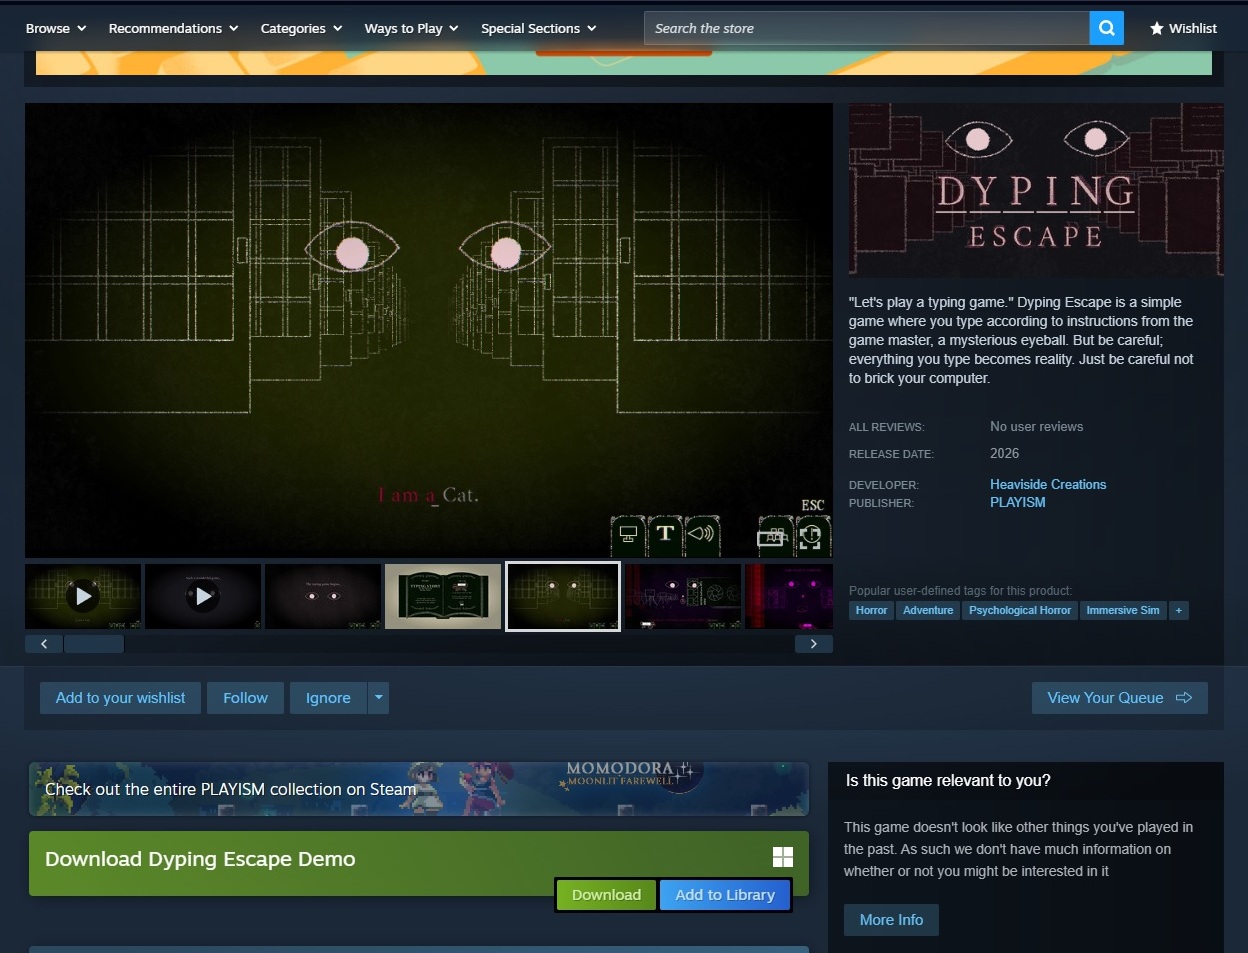Viewport: 1248px width, 953px height.
Task: Click the green Download button
Action: (606, 895)
